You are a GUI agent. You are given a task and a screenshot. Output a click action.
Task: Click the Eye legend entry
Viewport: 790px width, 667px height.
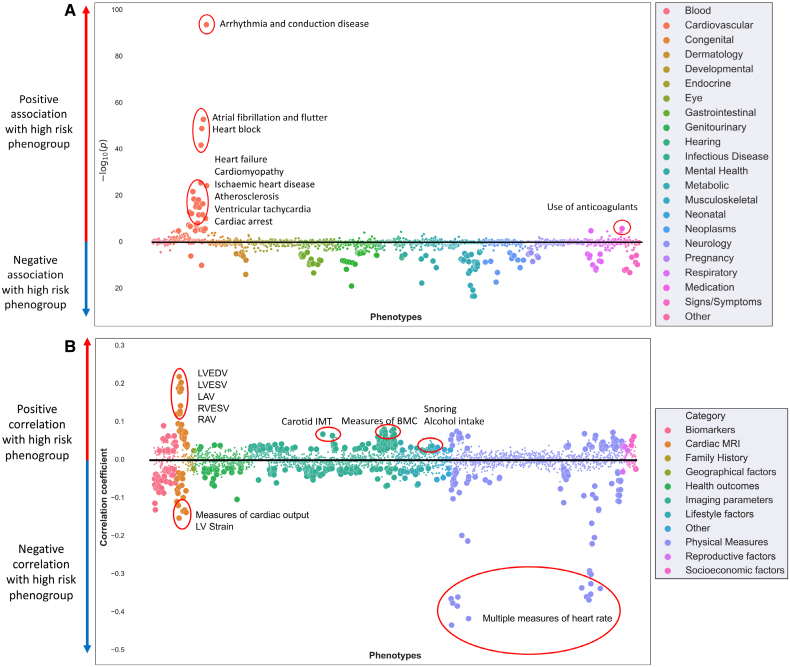click(693, 98)
